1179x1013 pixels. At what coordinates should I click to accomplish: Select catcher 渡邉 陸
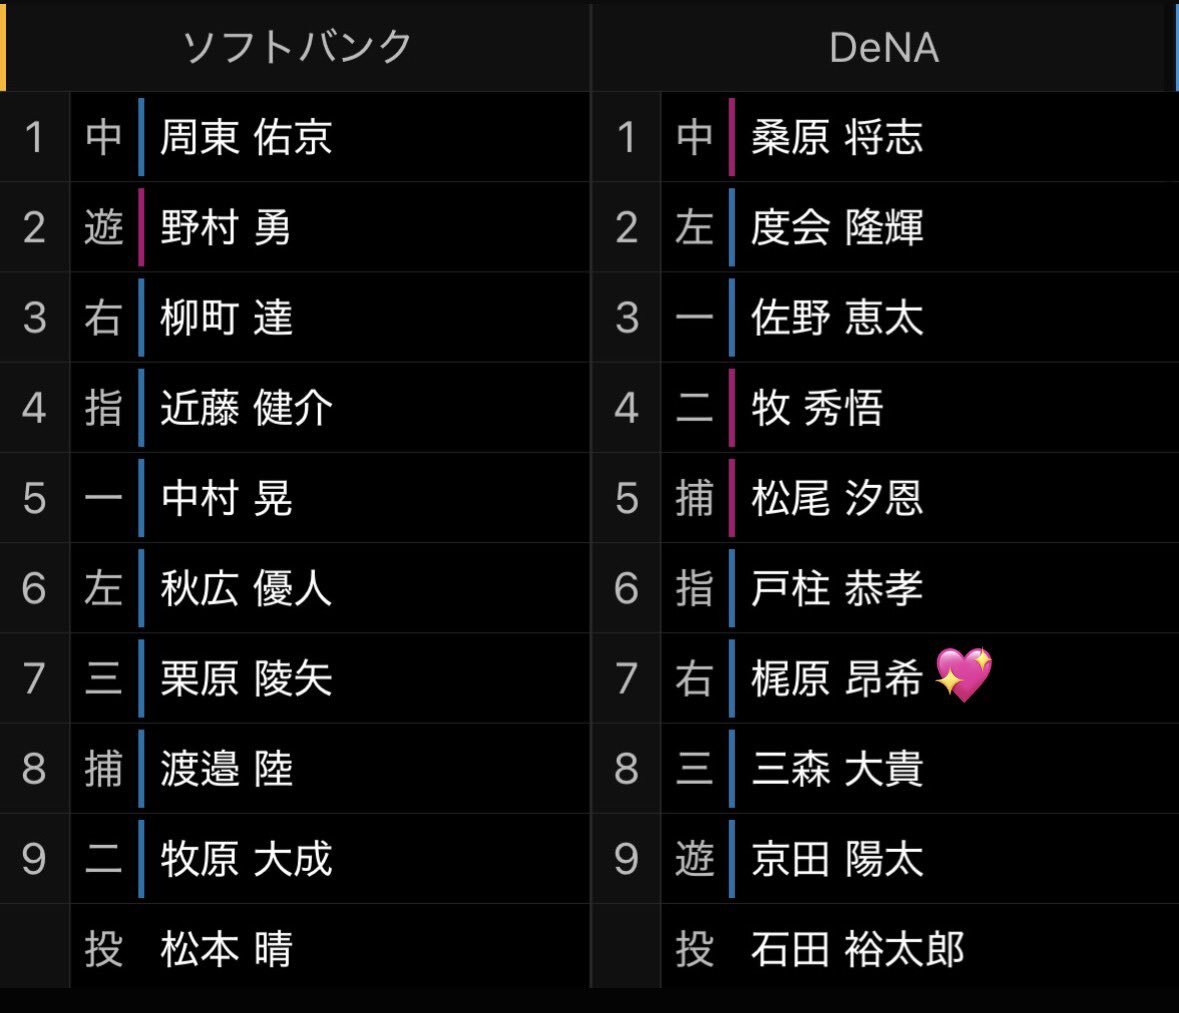click(226, 769)
